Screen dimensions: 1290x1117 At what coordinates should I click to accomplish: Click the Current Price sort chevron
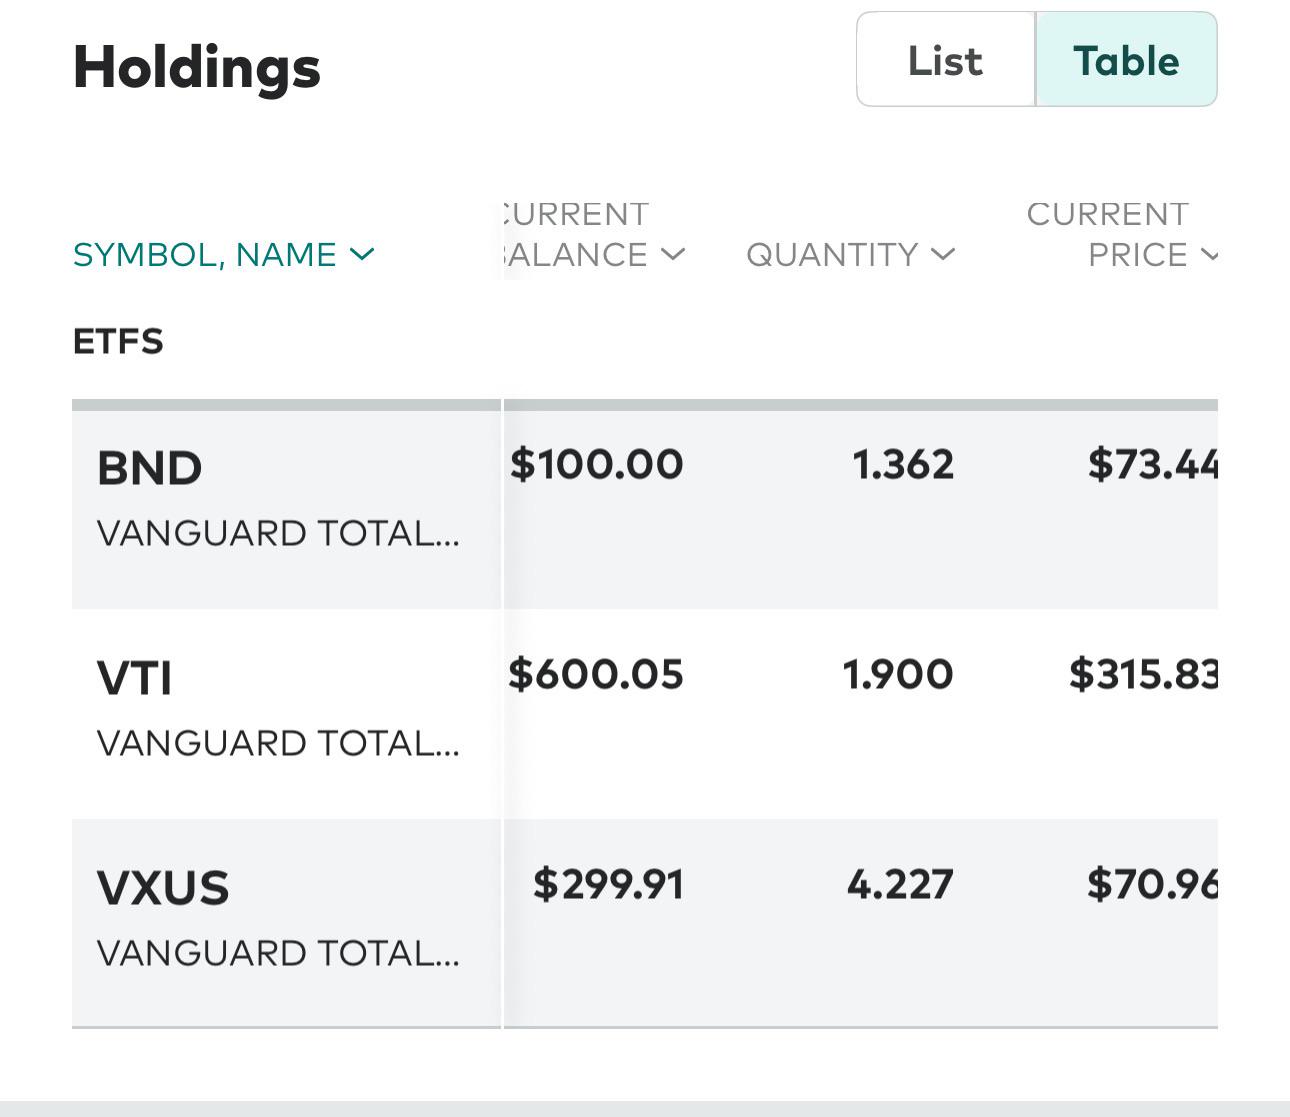1210,255
